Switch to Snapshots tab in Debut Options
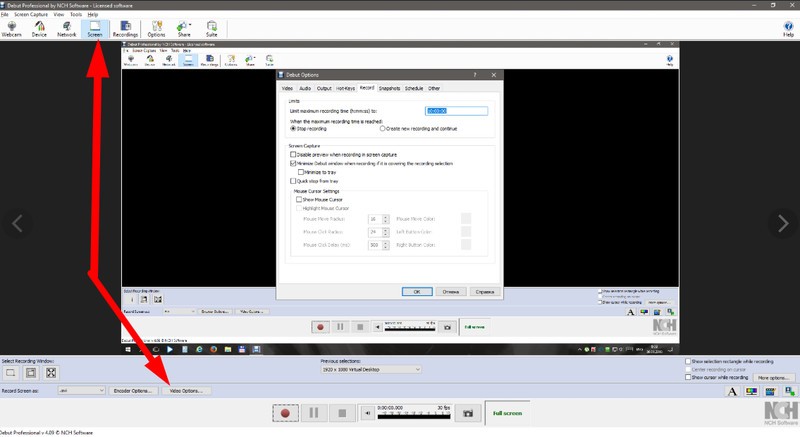The image size is (800, 437). (389, 88)
